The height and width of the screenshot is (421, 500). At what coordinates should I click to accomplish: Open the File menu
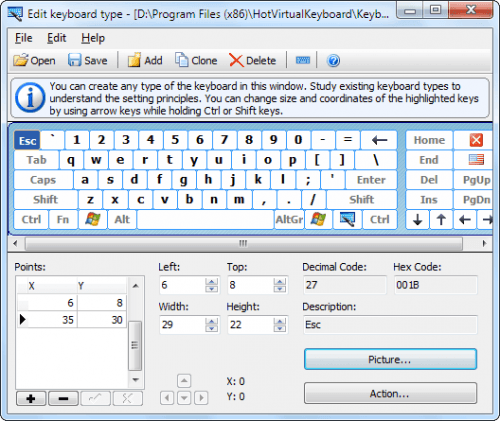coord(23,38)
